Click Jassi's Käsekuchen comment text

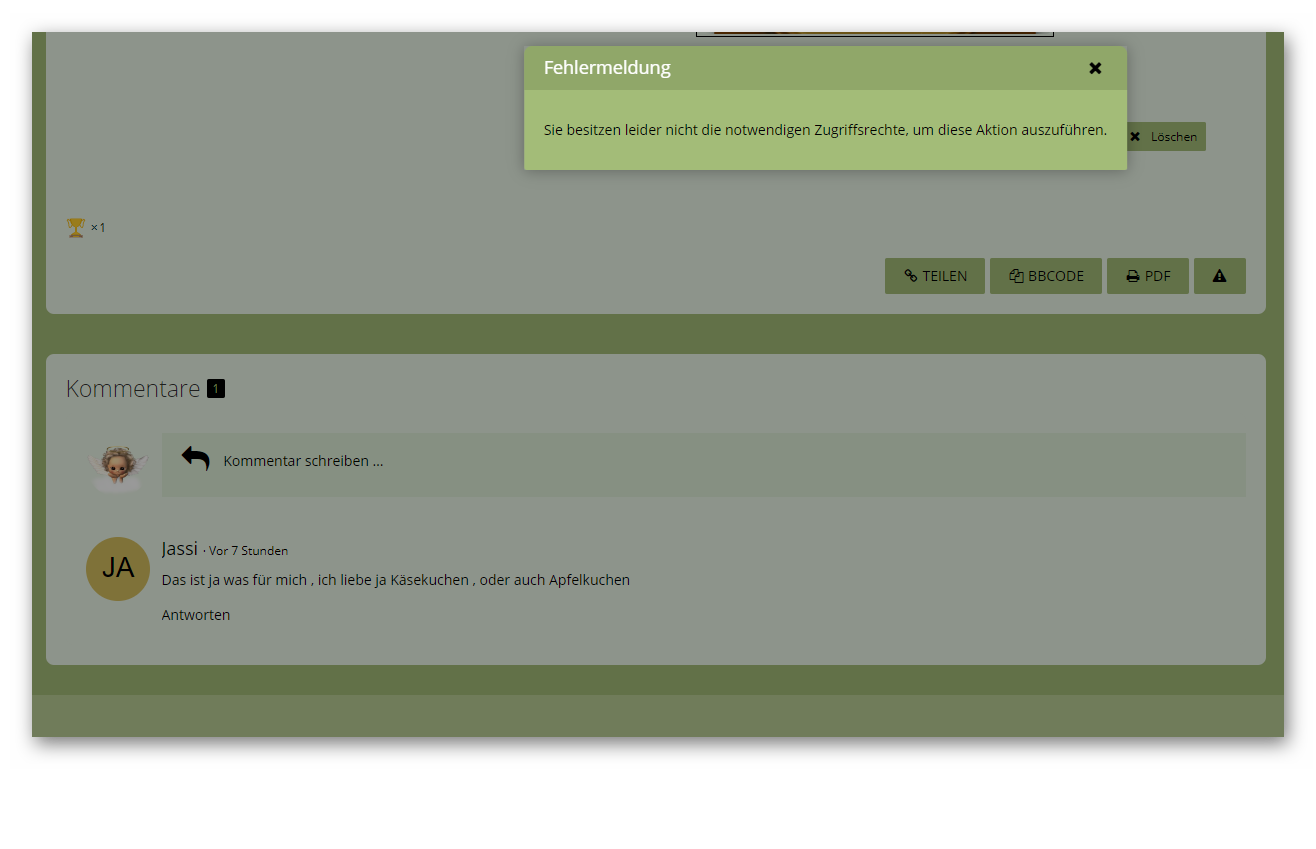[x=395, y=580]
